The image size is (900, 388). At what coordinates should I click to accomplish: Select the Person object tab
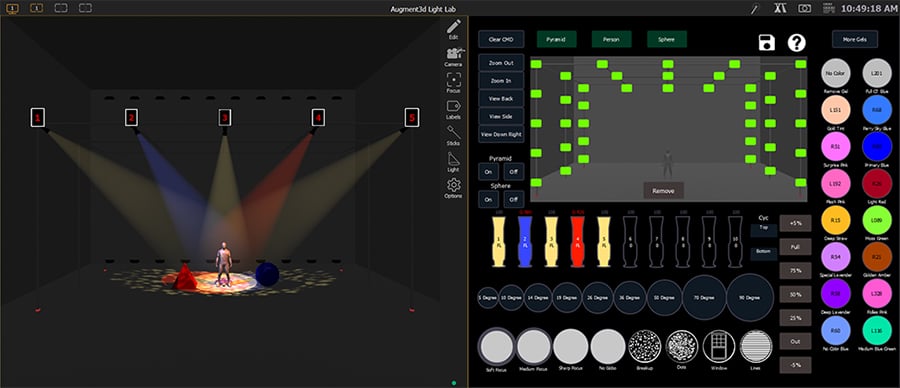pos(611,39)
